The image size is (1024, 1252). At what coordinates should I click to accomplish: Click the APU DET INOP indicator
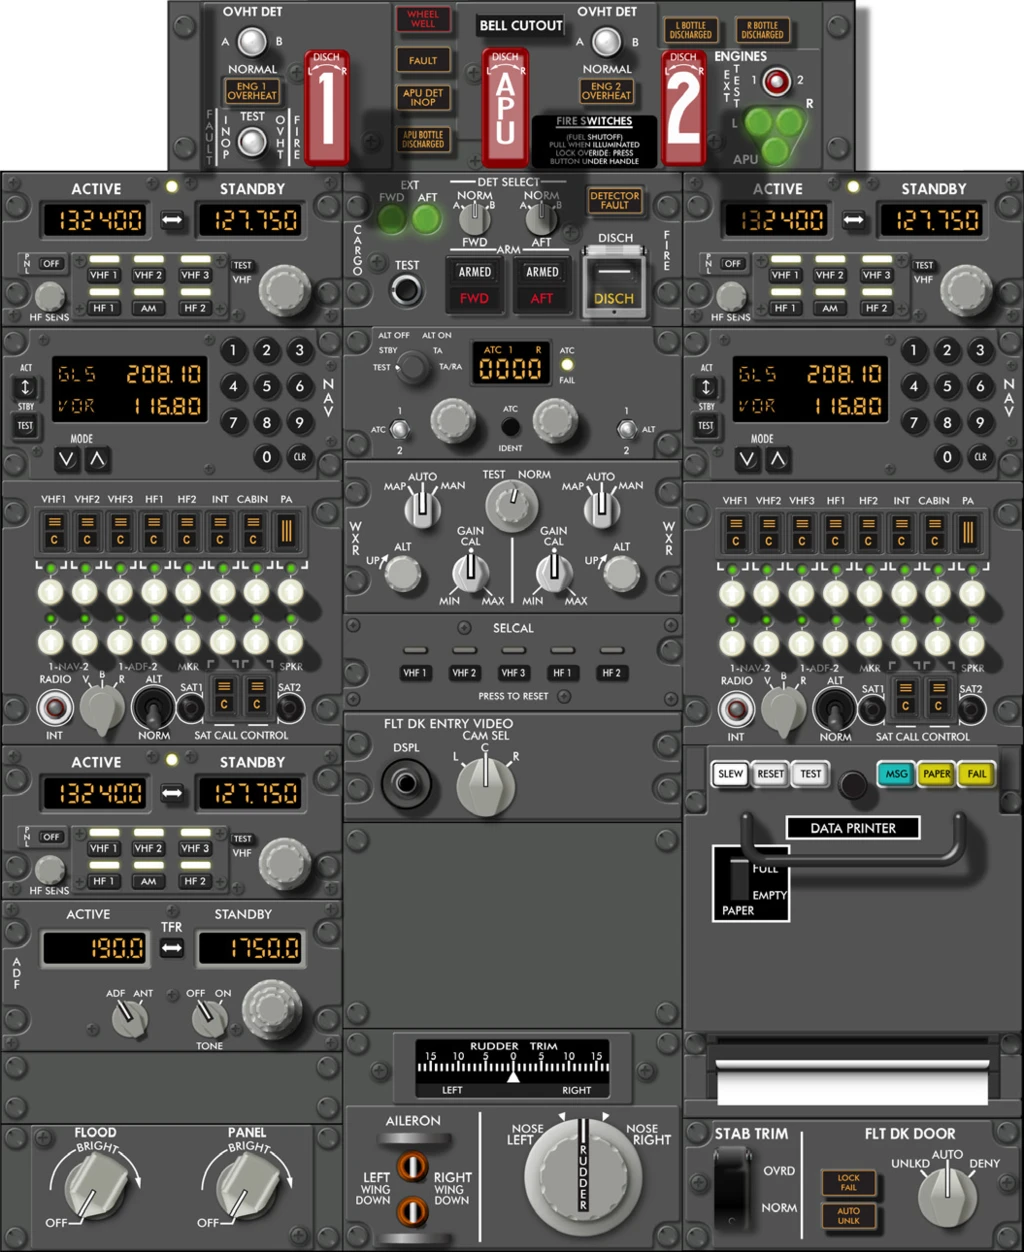click(423, 98)
